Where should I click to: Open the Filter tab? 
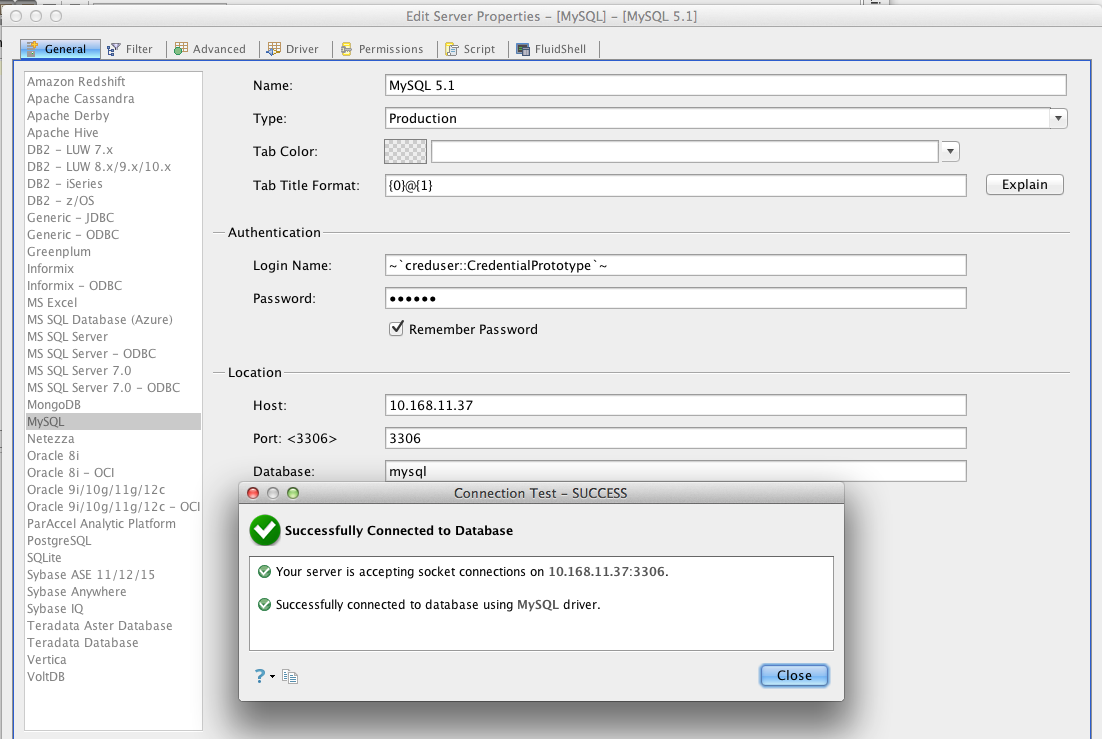(130, 49)
